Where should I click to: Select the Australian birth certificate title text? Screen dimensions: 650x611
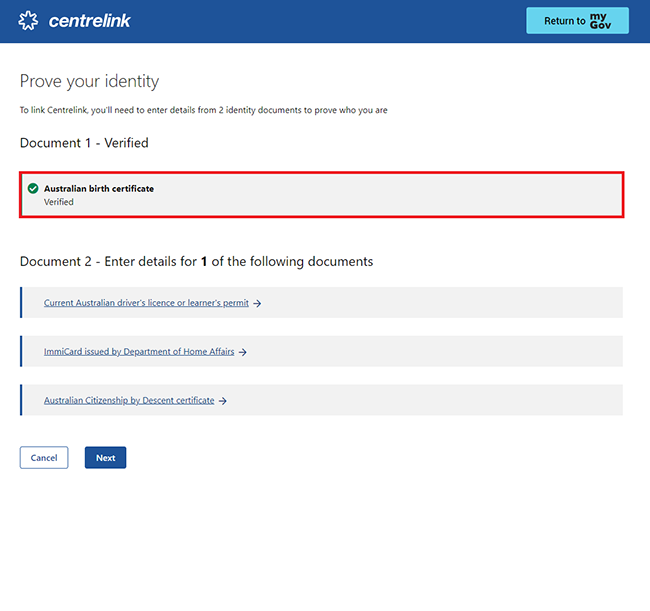point(99,188)
